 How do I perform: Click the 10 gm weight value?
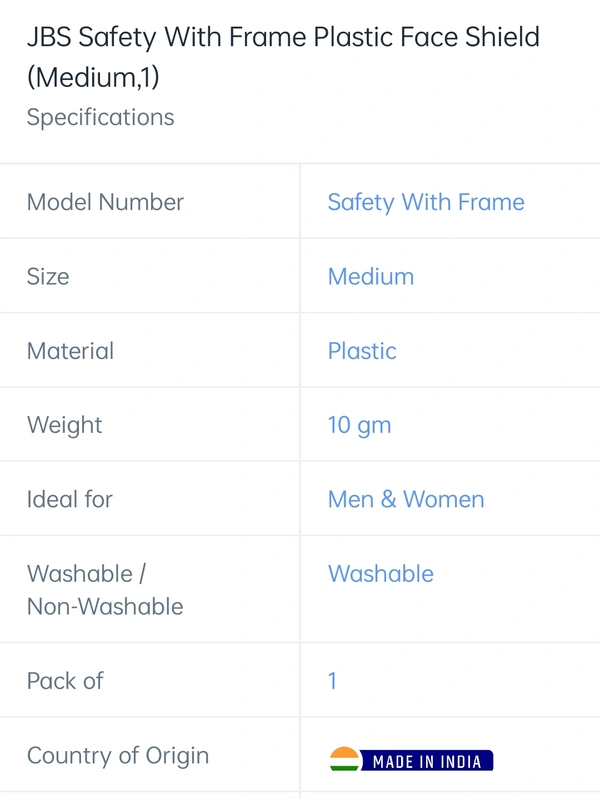coord(359,425)
